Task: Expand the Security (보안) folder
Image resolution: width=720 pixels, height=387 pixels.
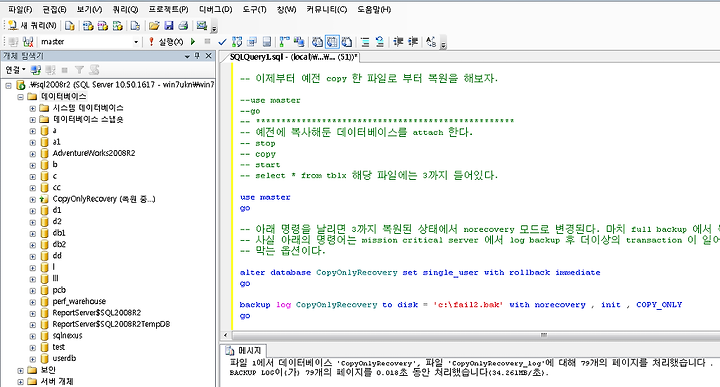Action: (21, 370)
